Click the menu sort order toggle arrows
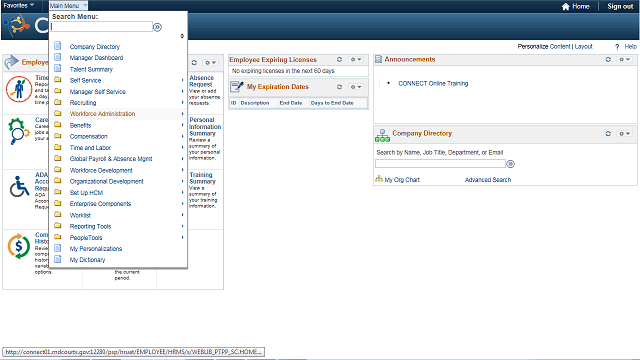 tap(182, 36)
